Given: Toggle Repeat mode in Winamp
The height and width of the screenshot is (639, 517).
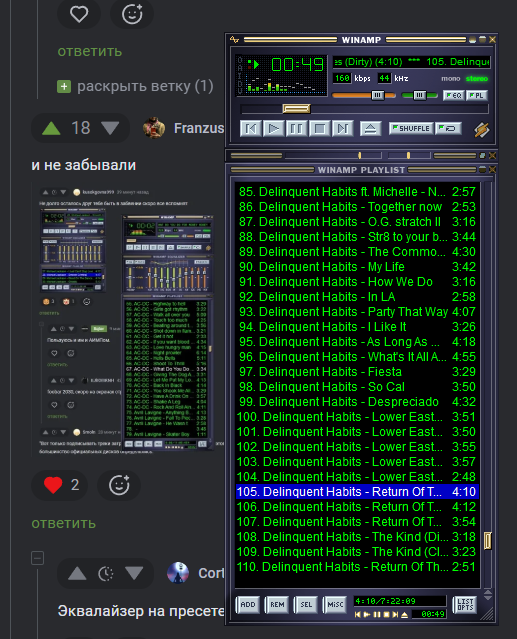Looking at the screenshot, I should coord(448,128).
